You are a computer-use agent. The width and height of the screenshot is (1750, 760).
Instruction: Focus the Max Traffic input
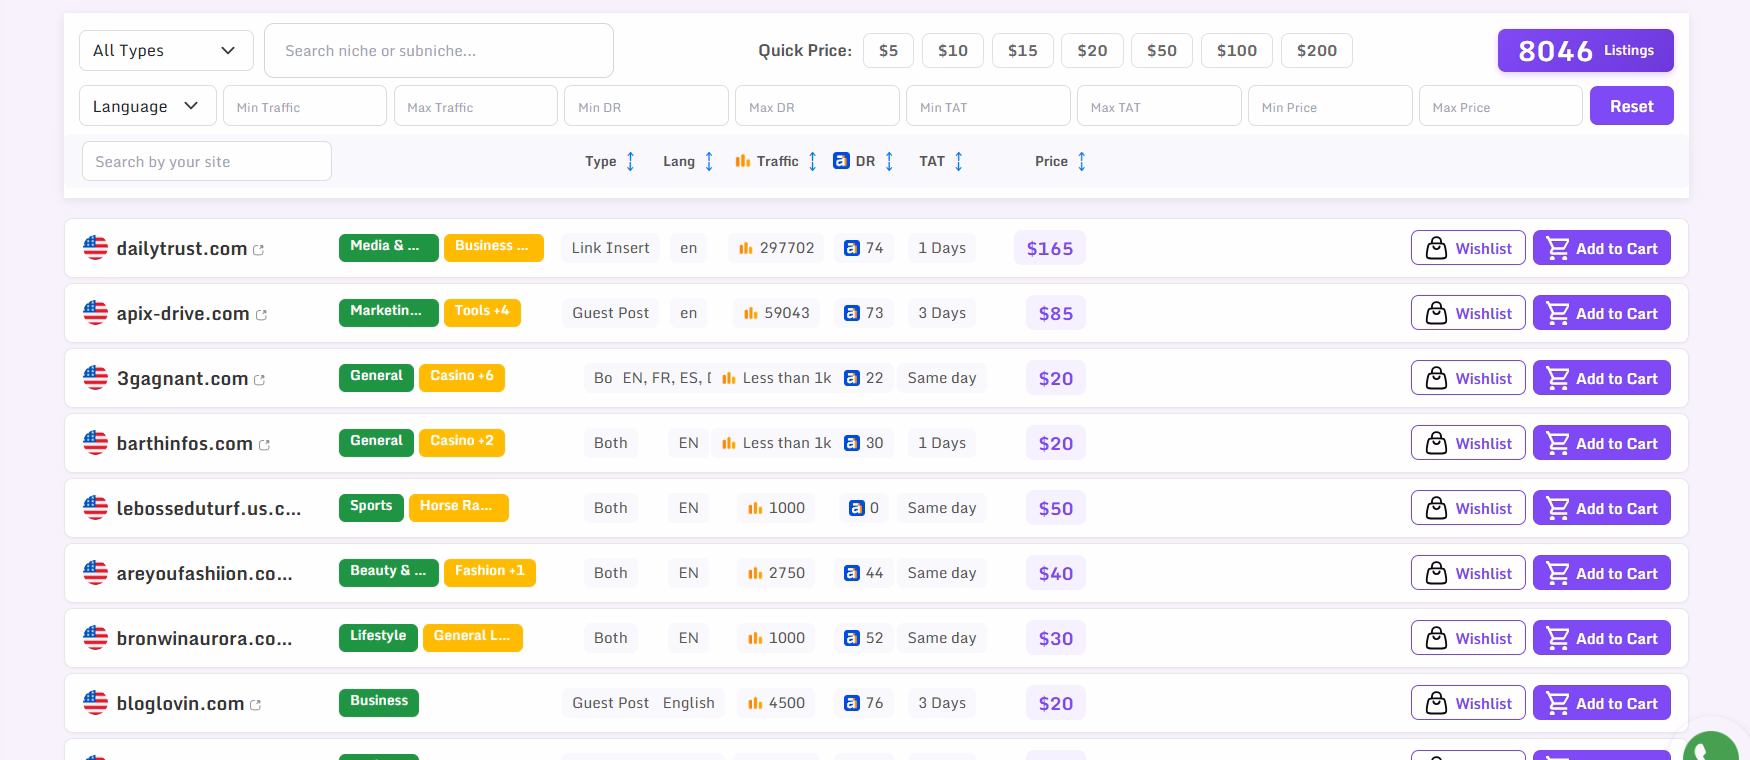point(476,106)
